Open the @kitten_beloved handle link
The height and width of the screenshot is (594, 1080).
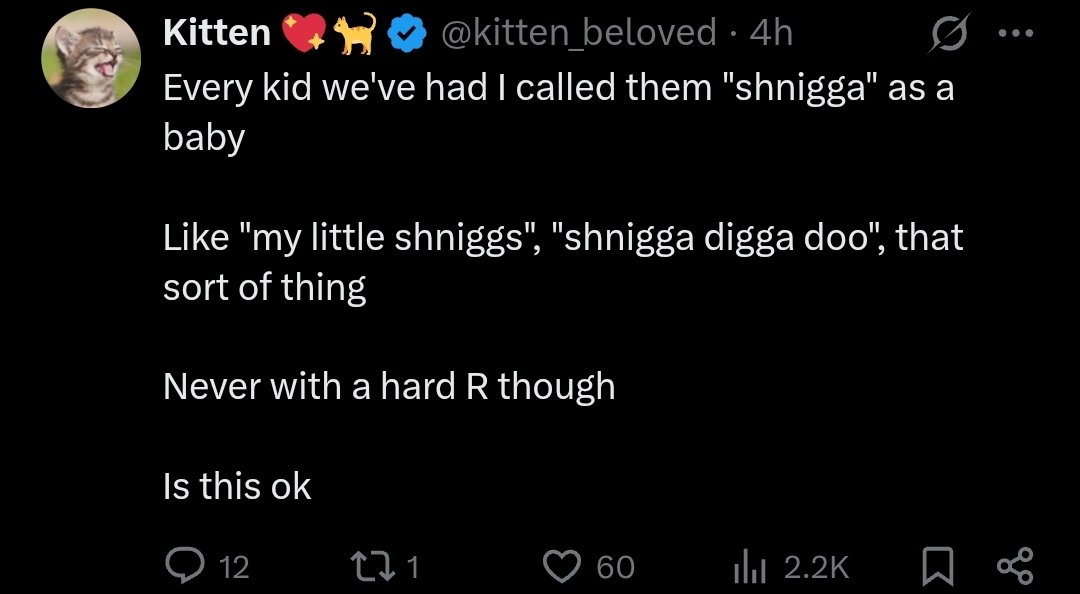[578, 33]
